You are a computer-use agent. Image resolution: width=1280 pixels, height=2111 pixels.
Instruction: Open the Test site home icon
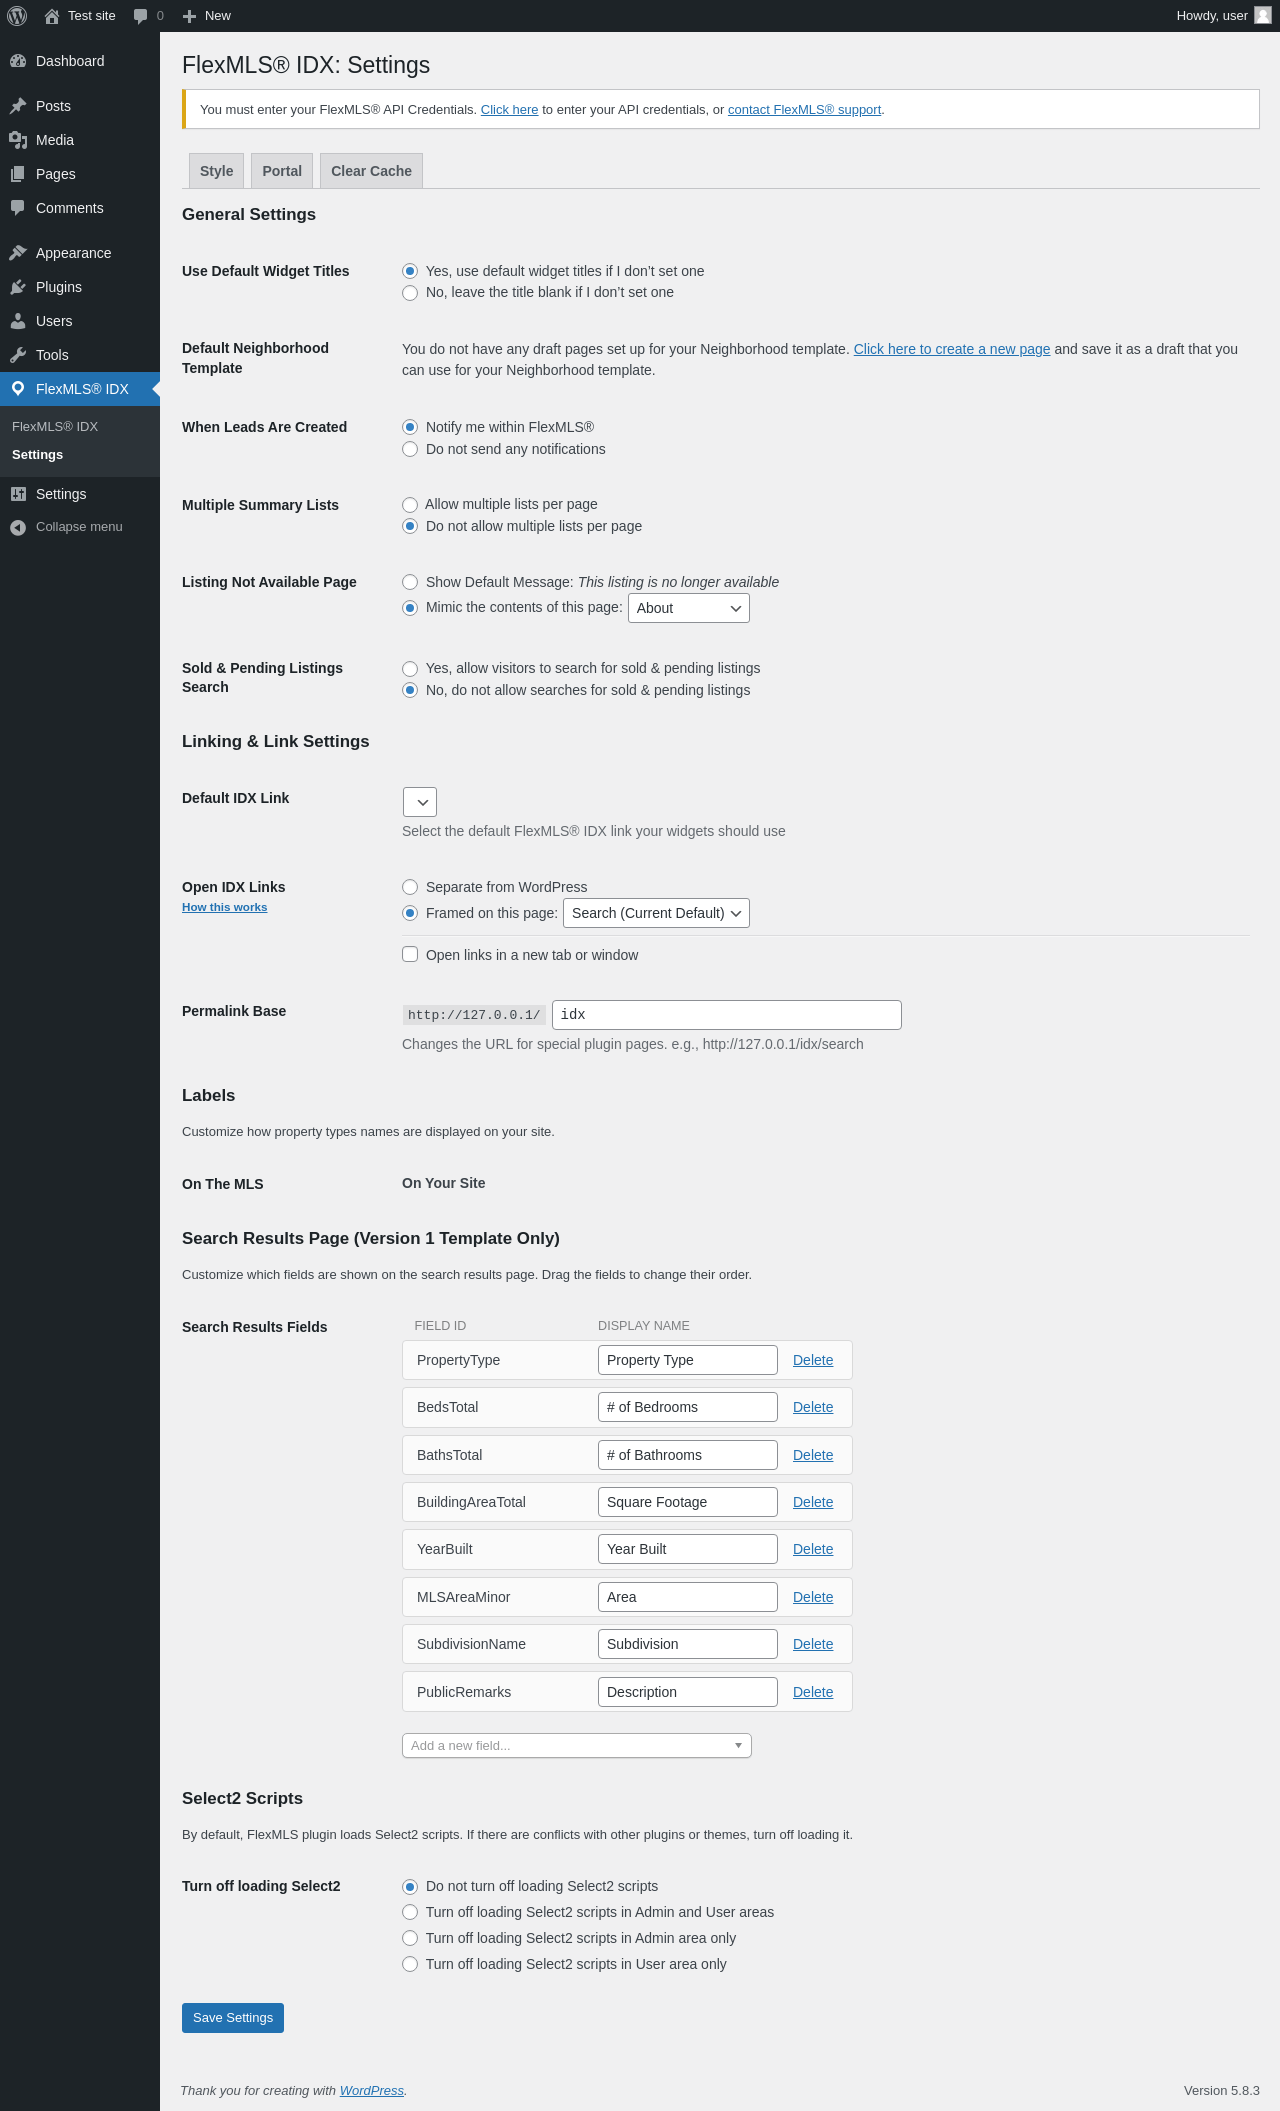click(52, 16)
